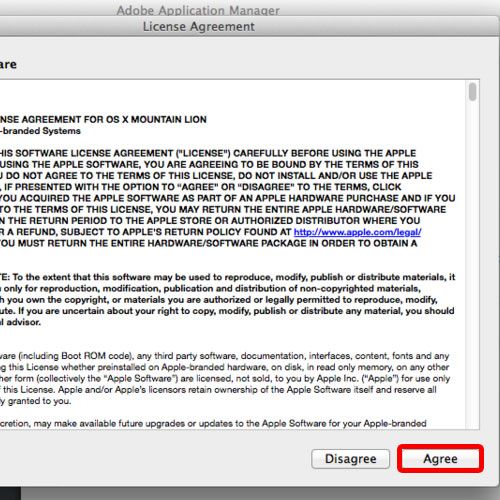Image resolution: width=500 pixels, height=500 pixels.
Task: Click the '-branded Systems' subtitle text
Action: tap(40, 131)
